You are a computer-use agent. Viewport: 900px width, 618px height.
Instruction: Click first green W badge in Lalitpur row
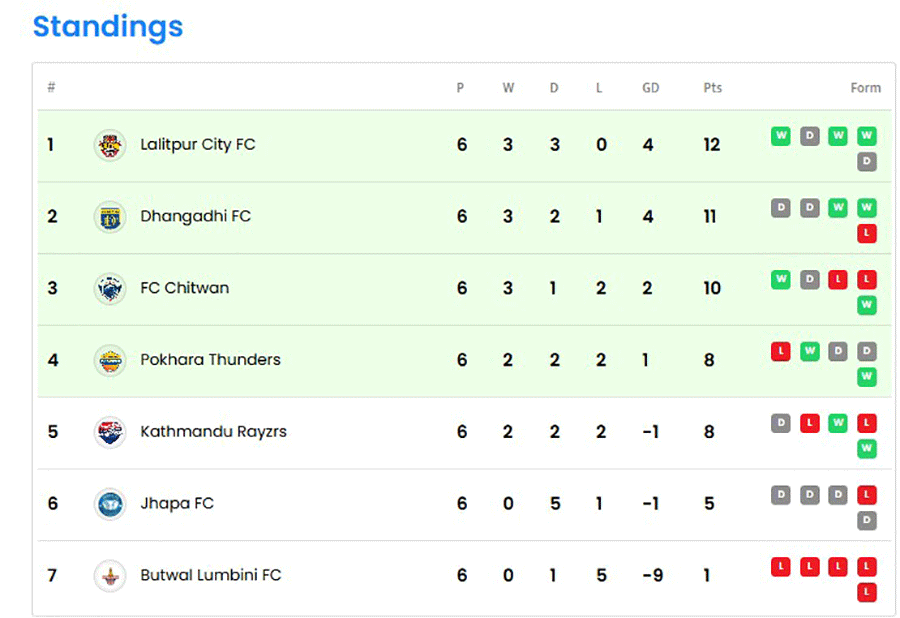tap(781, 136)
